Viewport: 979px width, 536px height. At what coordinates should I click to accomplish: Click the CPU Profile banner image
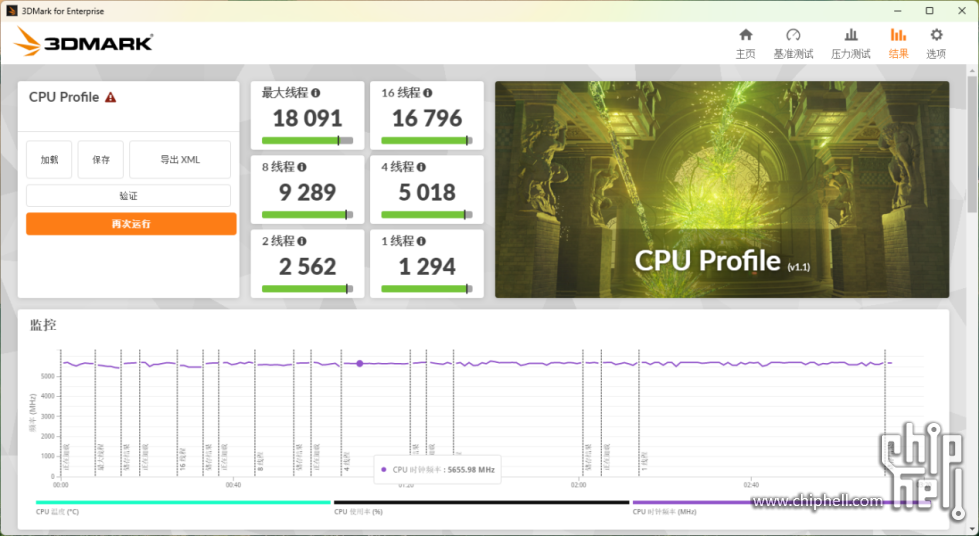(721, 189)
